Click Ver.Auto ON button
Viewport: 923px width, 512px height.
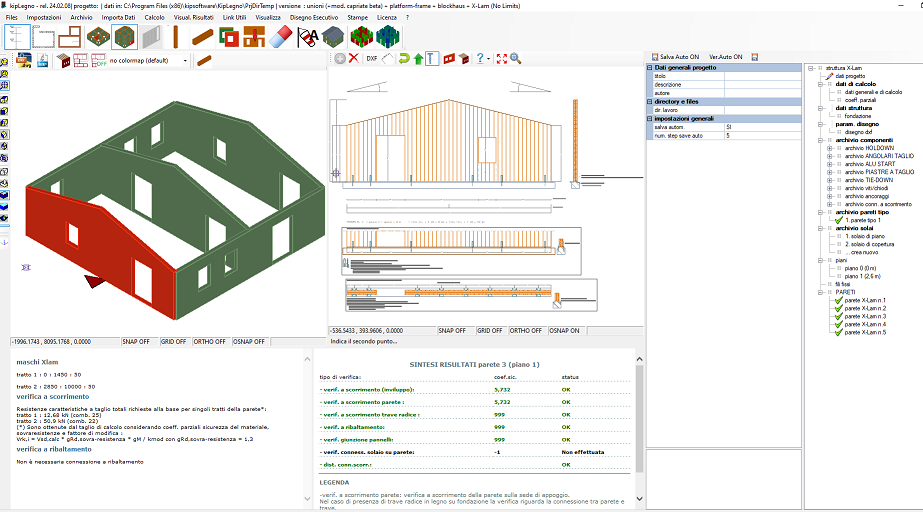coord(727,57)
